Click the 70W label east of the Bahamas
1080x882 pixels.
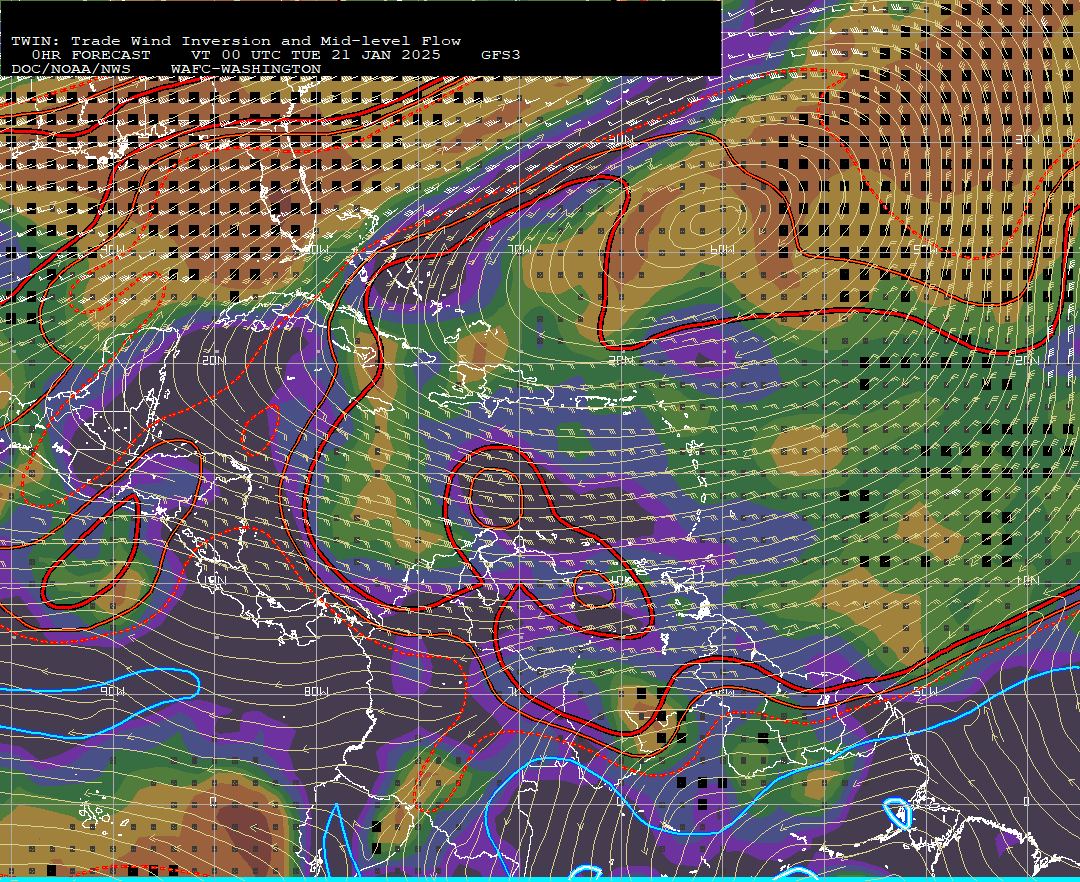tap(519, 250)
